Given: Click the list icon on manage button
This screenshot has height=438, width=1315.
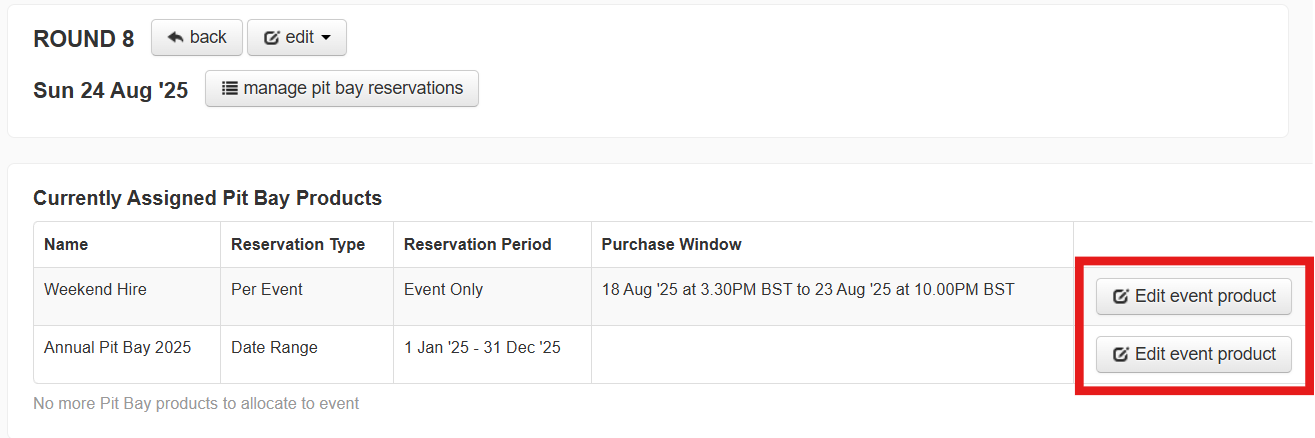Looking at the screenshot, I should click(229, 88).
